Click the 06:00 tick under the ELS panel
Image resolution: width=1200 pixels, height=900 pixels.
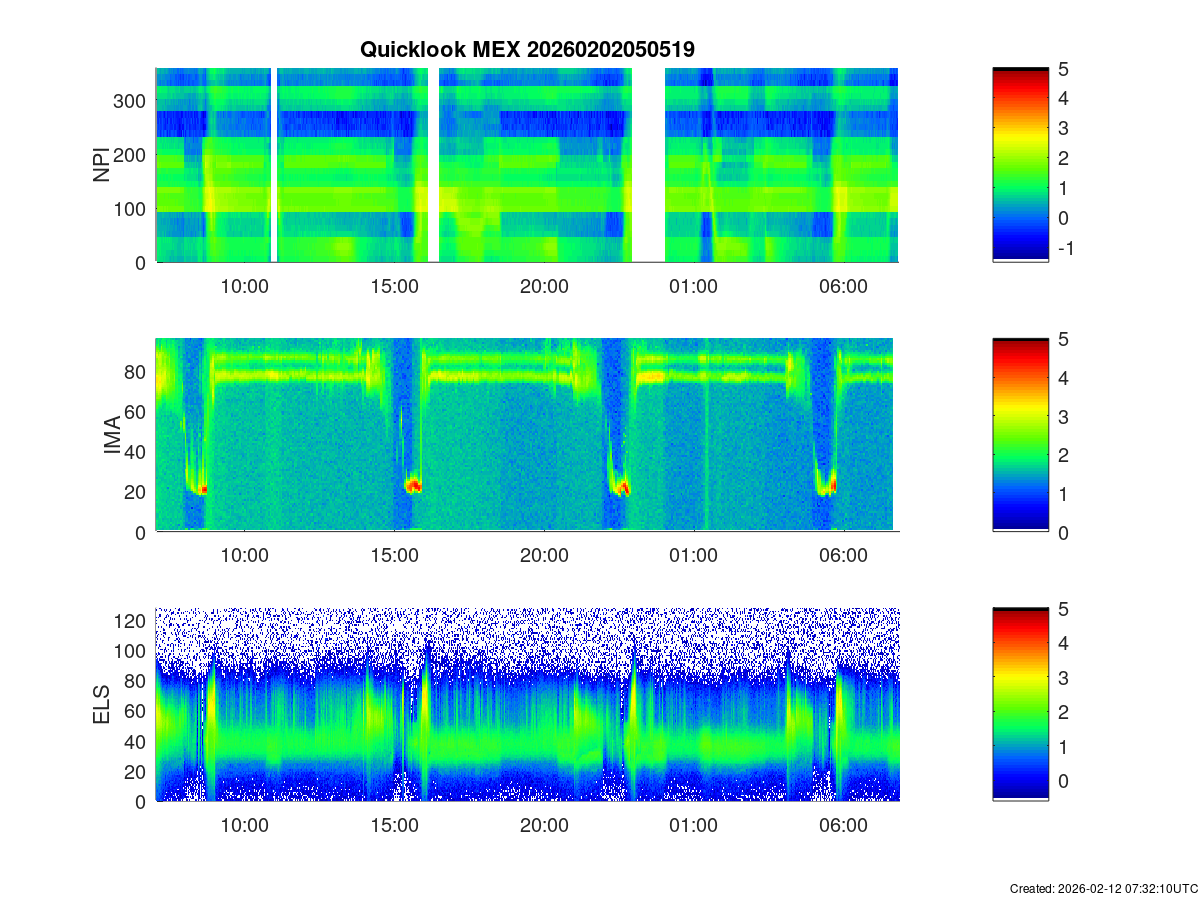point(843,826)
